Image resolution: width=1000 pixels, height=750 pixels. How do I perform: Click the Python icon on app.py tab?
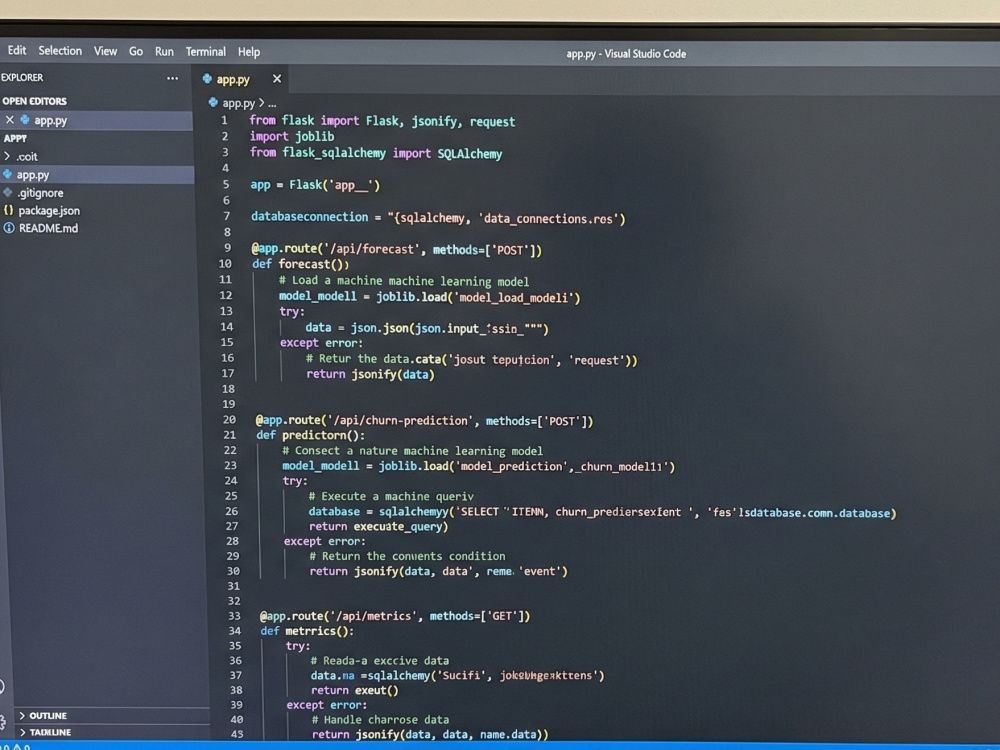point(207,79)
